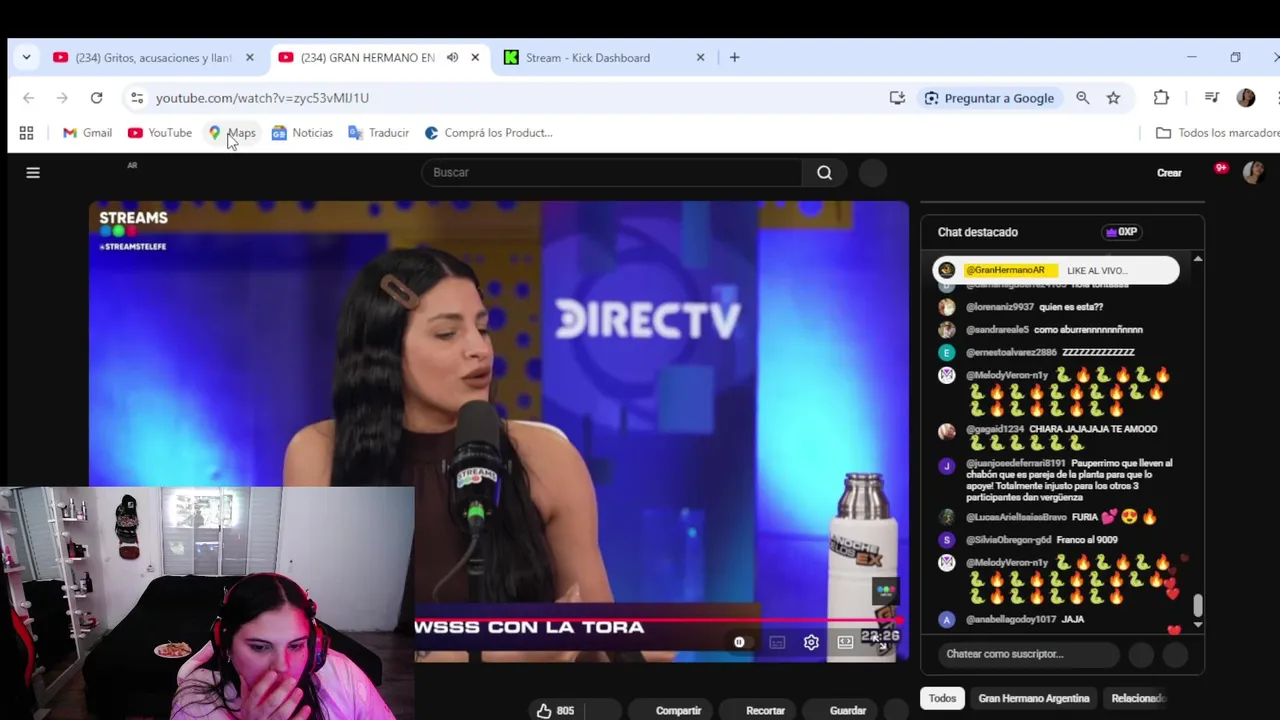Click the STREAMS channel watermark in video
This screenshot has width=1280, height=720.
(x=133, y=230)
